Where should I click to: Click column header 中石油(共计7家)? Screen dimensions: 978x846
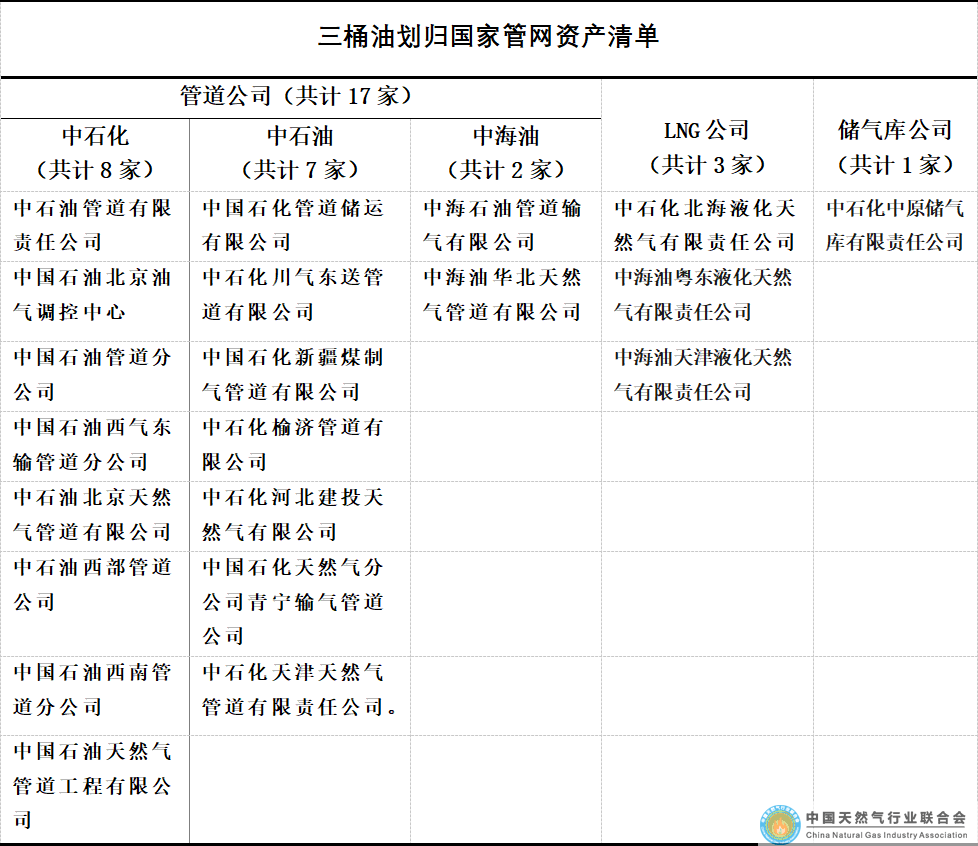300,153
